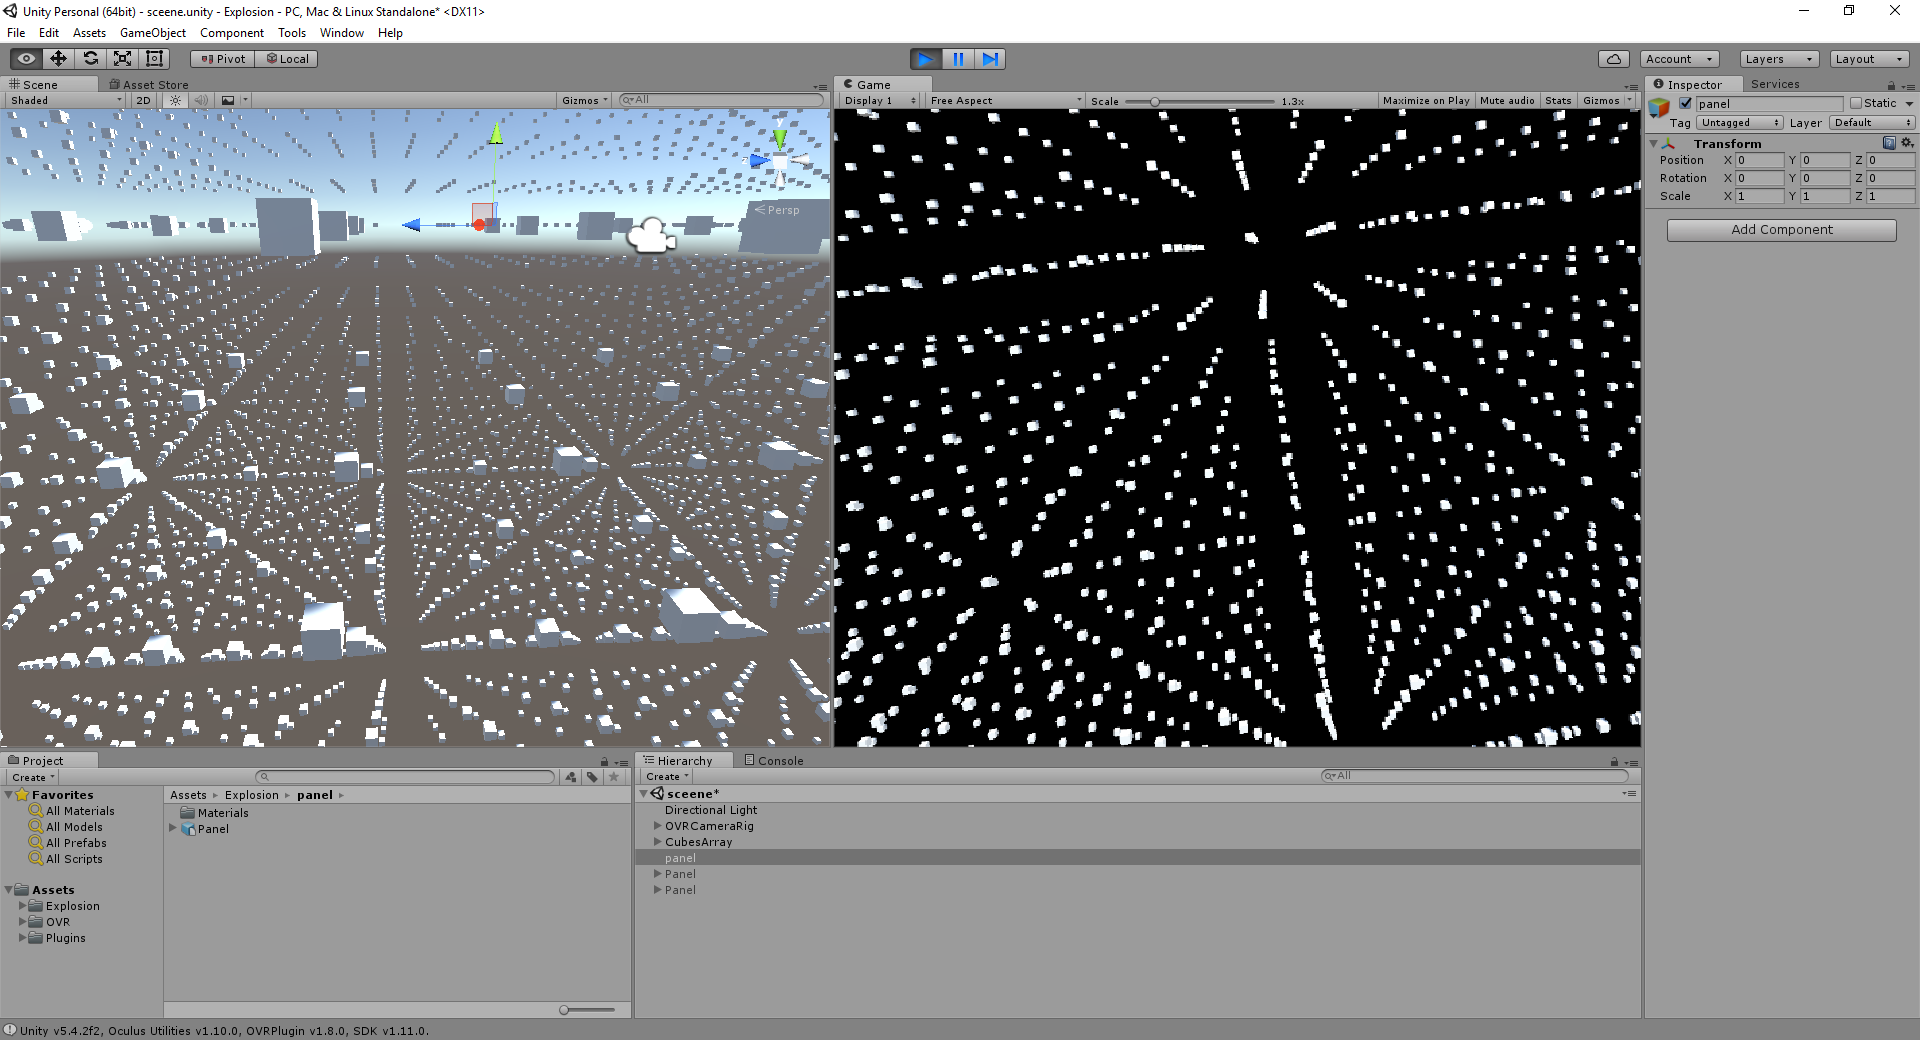Toggle scene lighting sun icon
Viewport: 1920px width, 1040px height.
[x=176, y=100]
